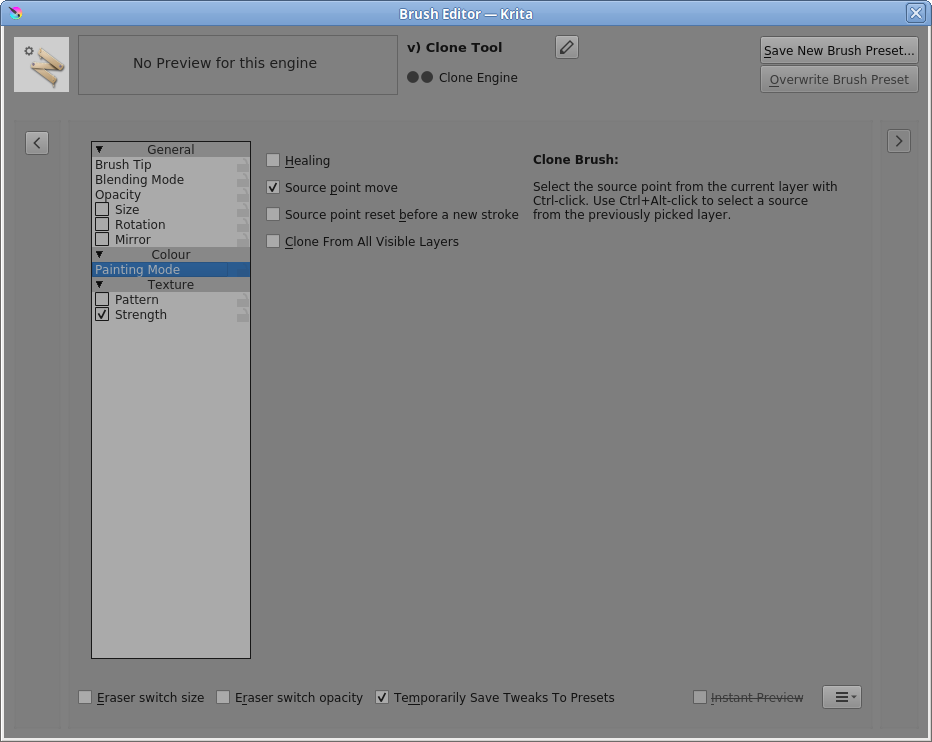Uncheck Source point move

[x=272, y=187]
